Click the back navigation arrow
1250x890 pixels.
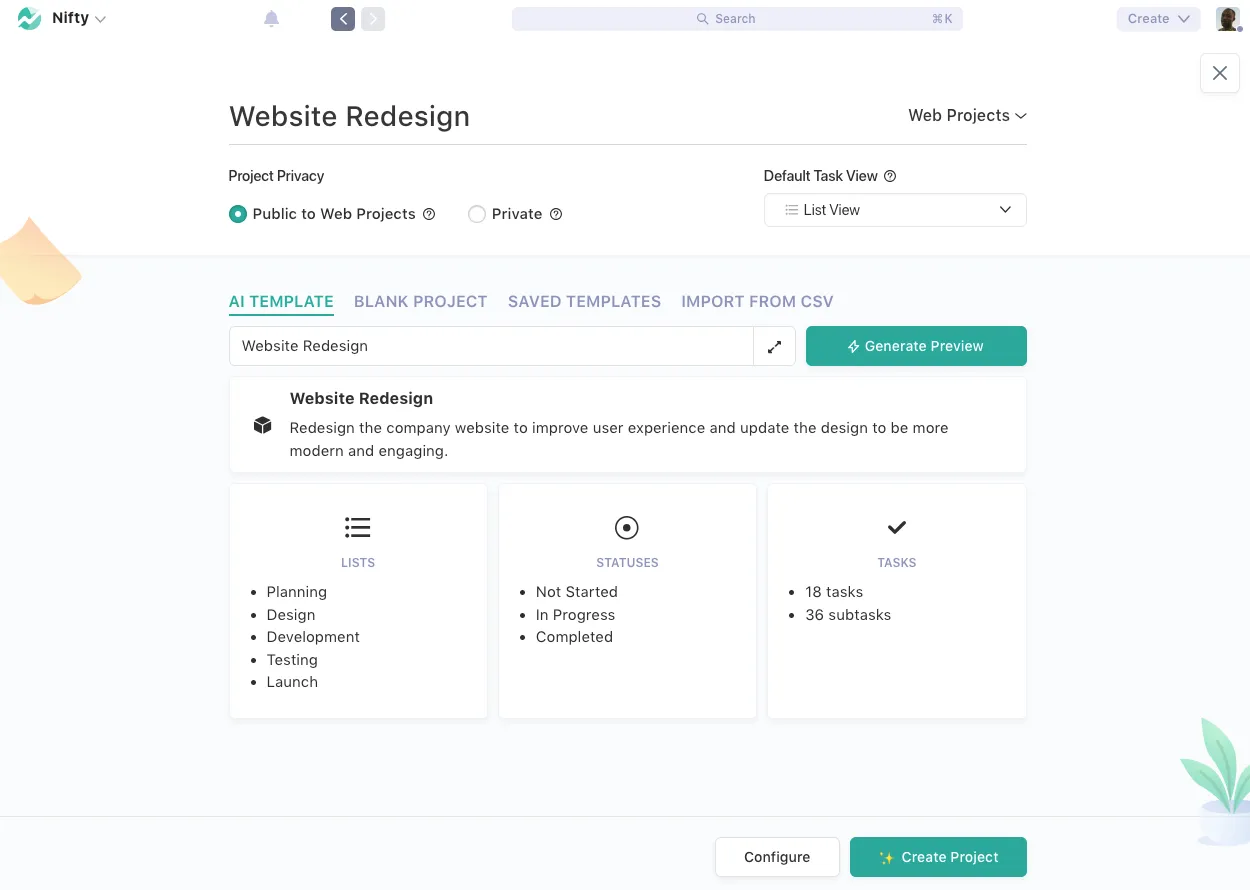(343, 18)
